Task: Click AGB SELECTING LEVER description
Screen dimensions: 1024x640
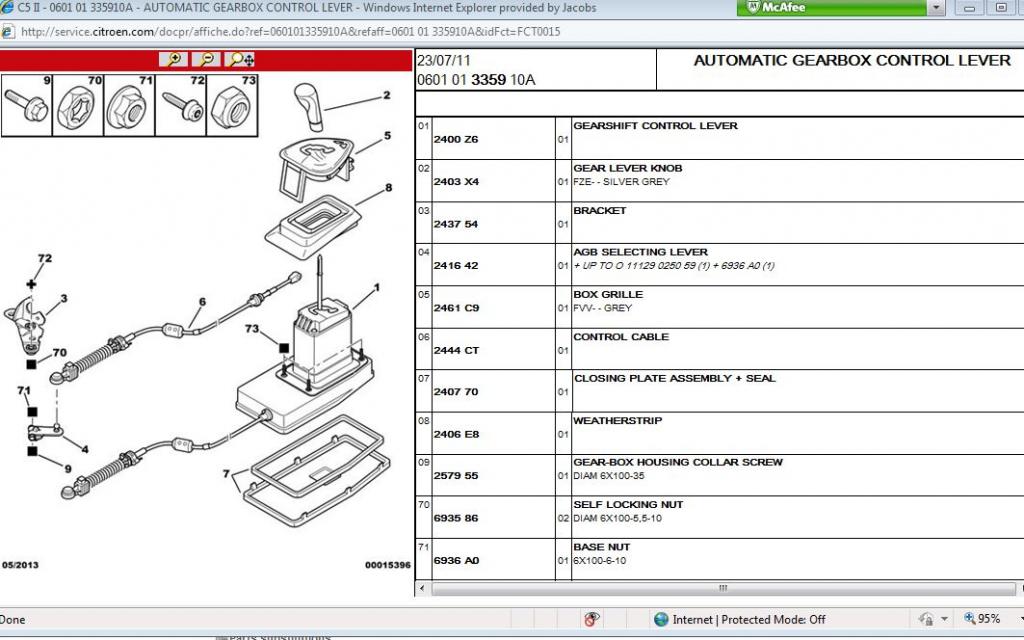Action: tap(640, 252)
